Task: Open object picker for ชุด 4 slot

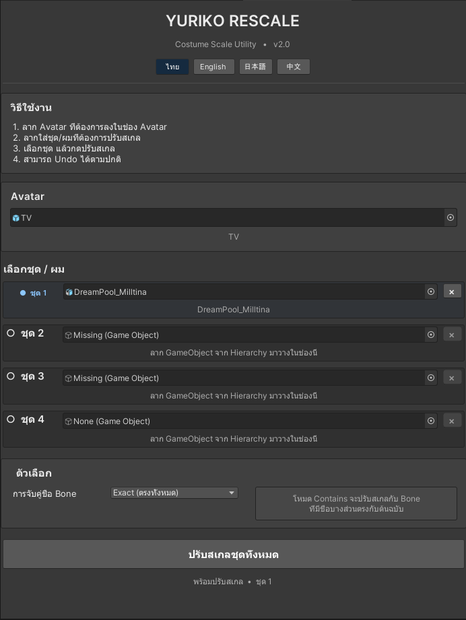Action: (431, 421)
